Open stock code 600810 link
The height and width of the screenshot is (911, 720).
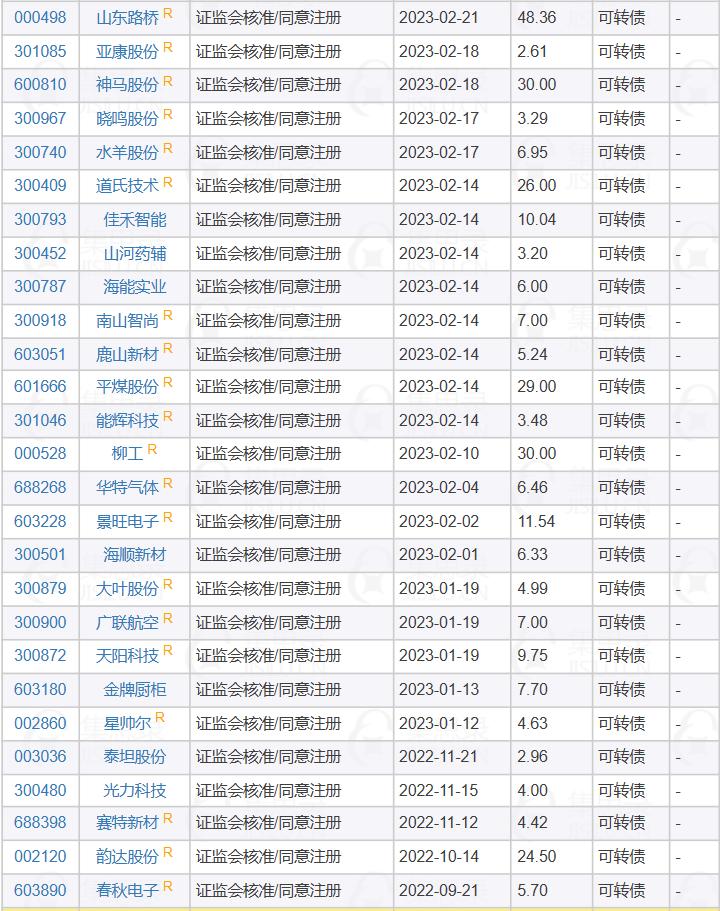tap(40, 84)
